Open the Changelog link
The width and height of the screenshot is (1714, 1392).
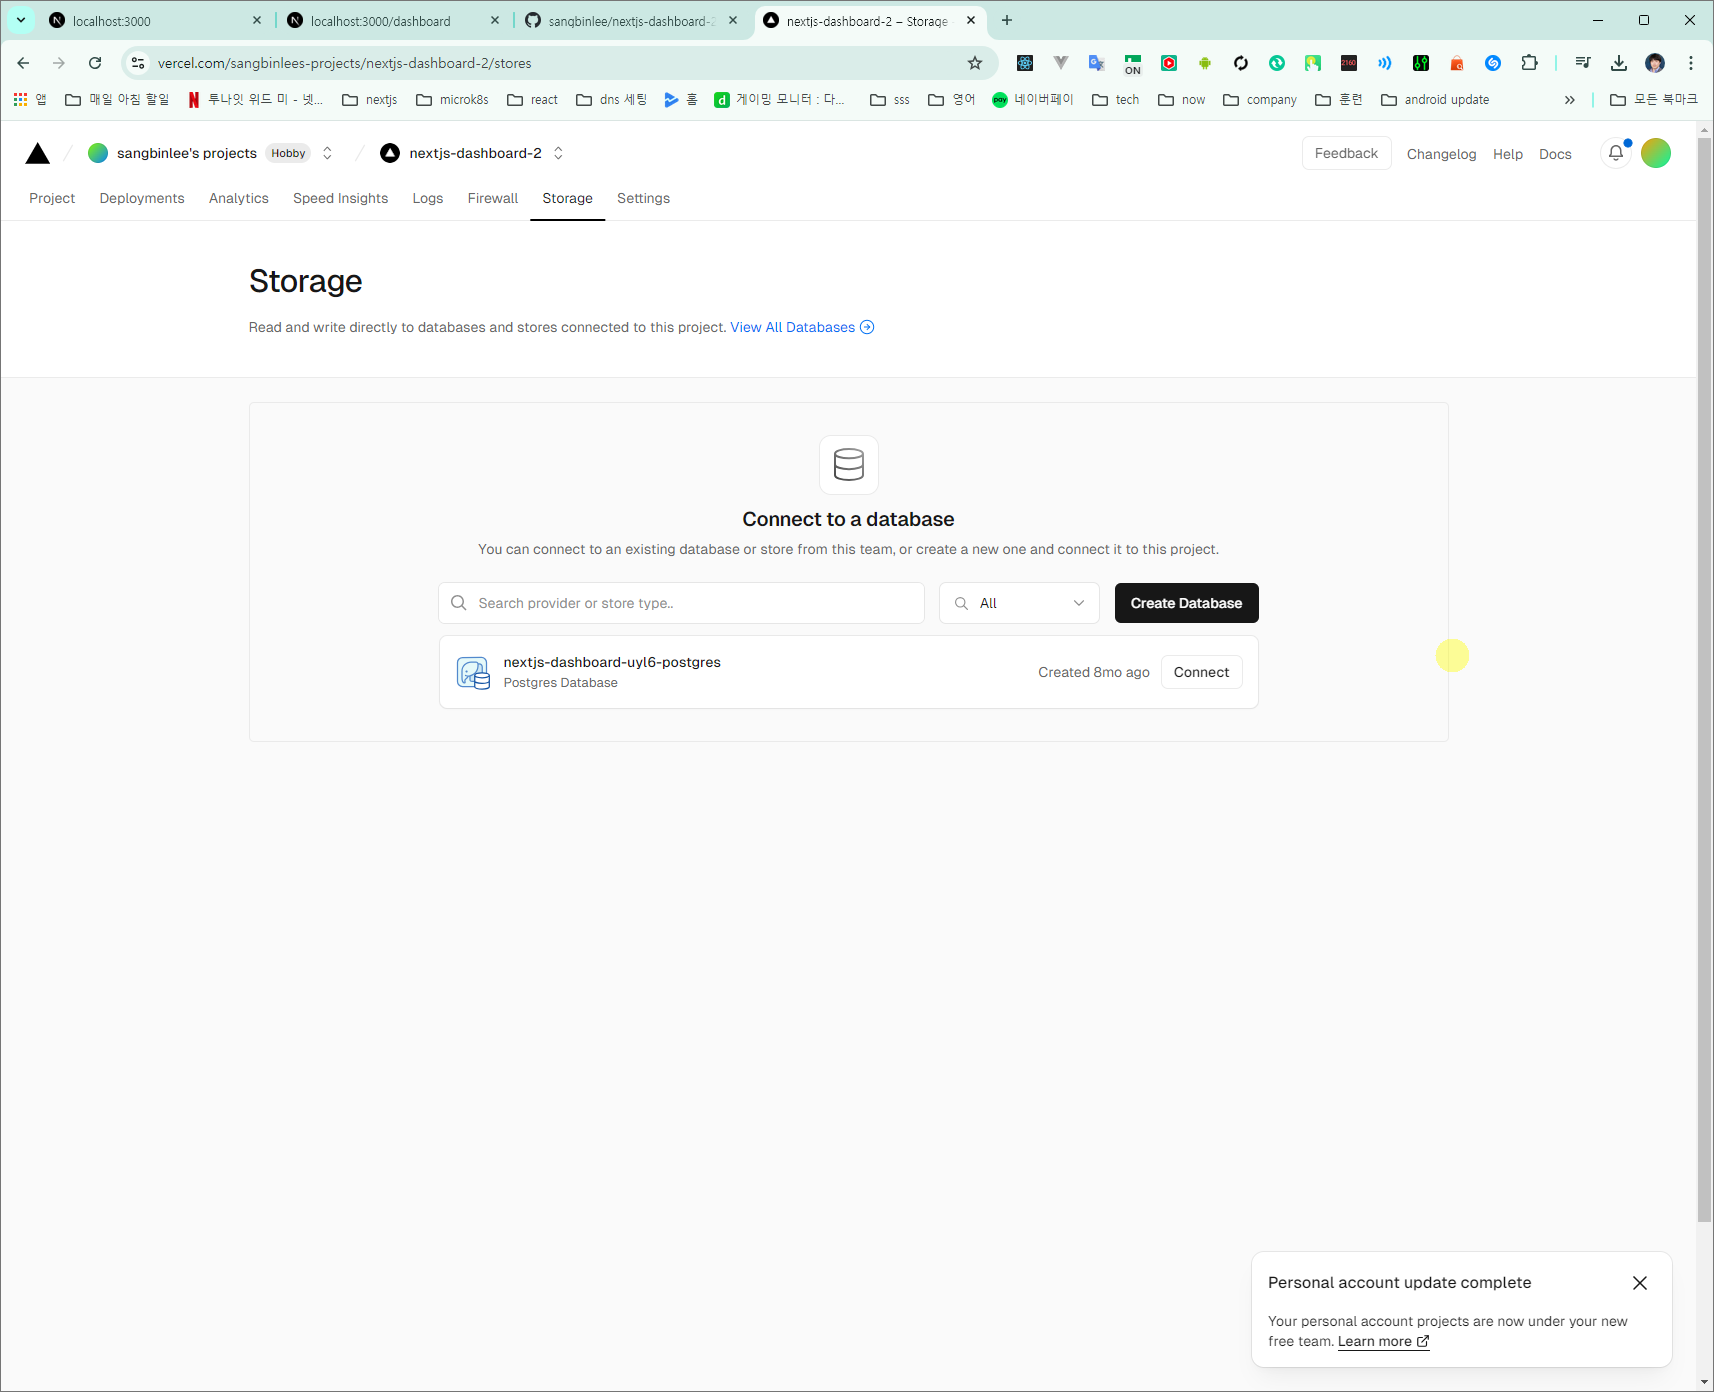click(x=1441, y=154)
